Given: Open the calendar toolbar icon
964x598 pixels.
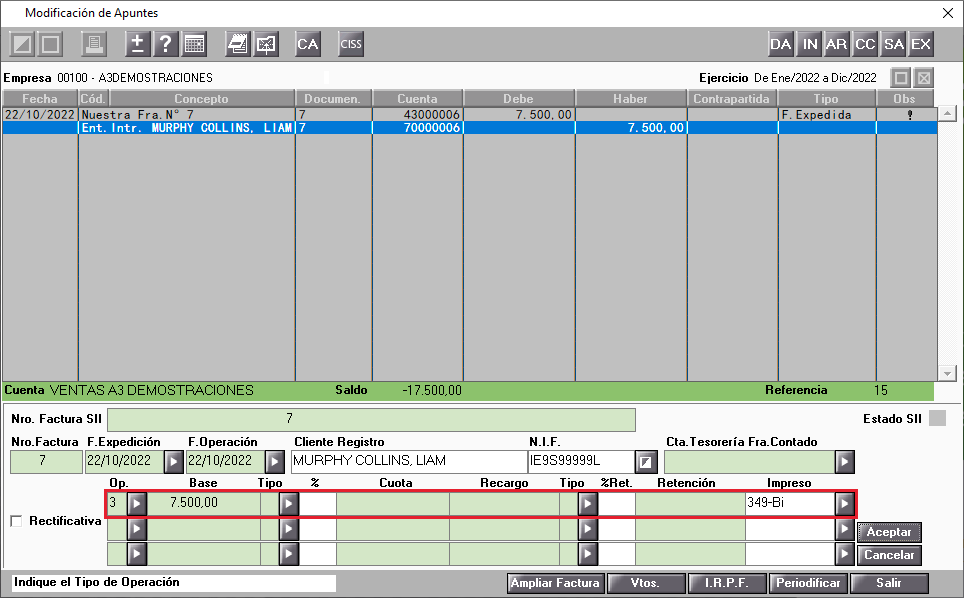Looking at the screenshot, I should 194,44.
